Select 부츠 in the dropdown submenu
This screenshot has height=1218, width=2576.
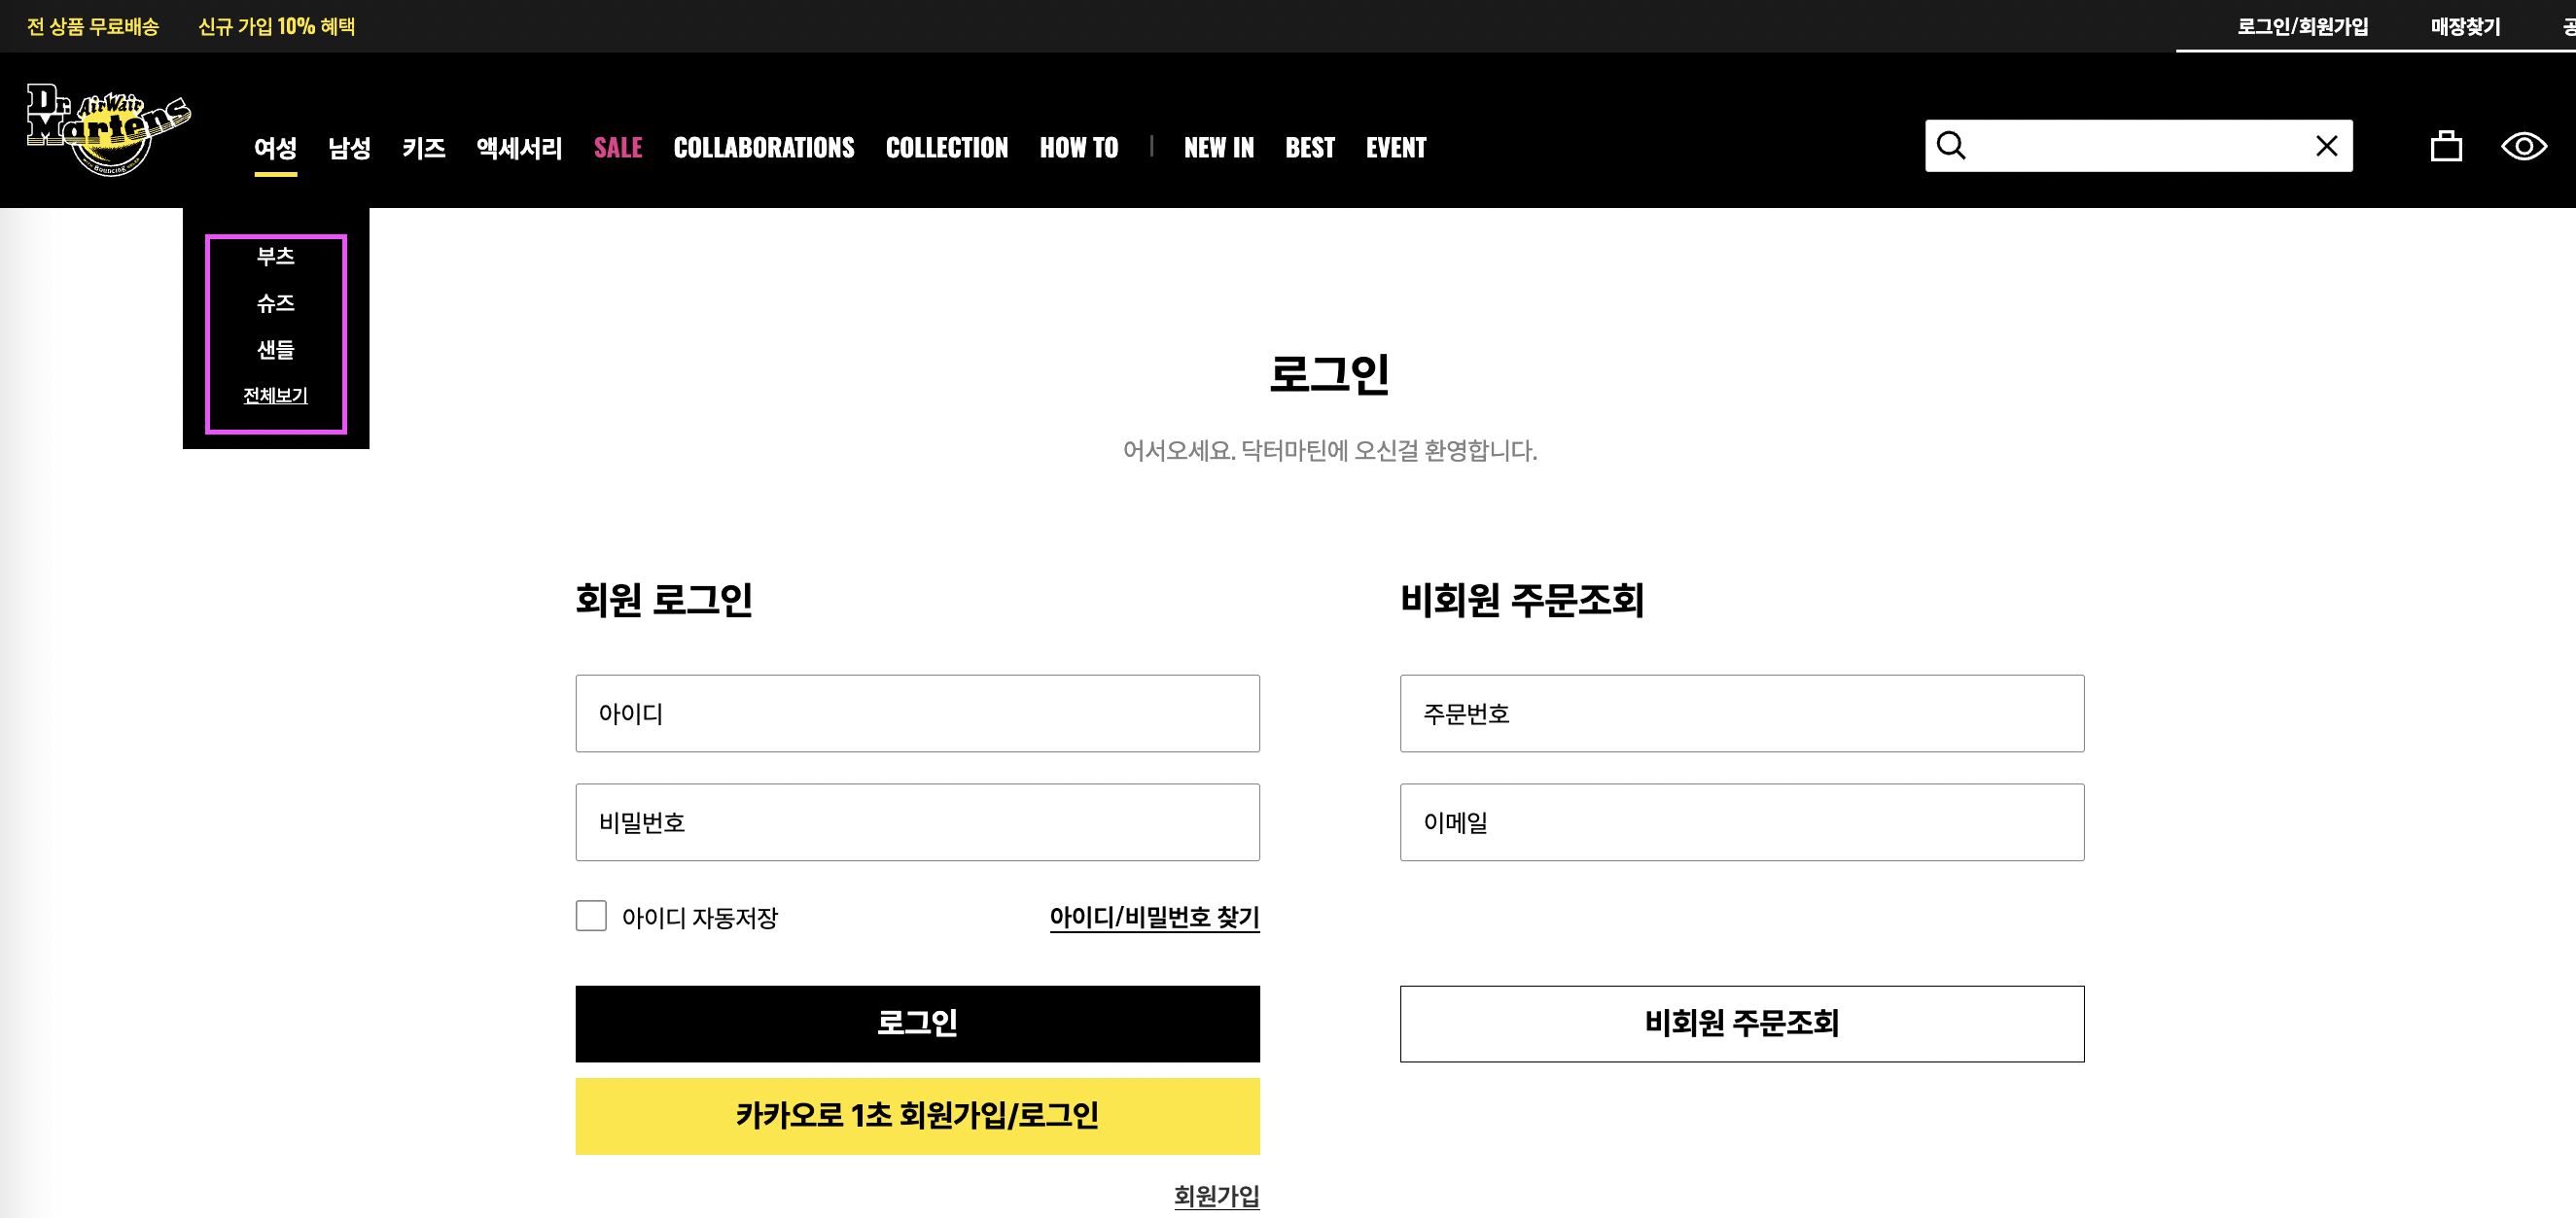click(275, 256)
